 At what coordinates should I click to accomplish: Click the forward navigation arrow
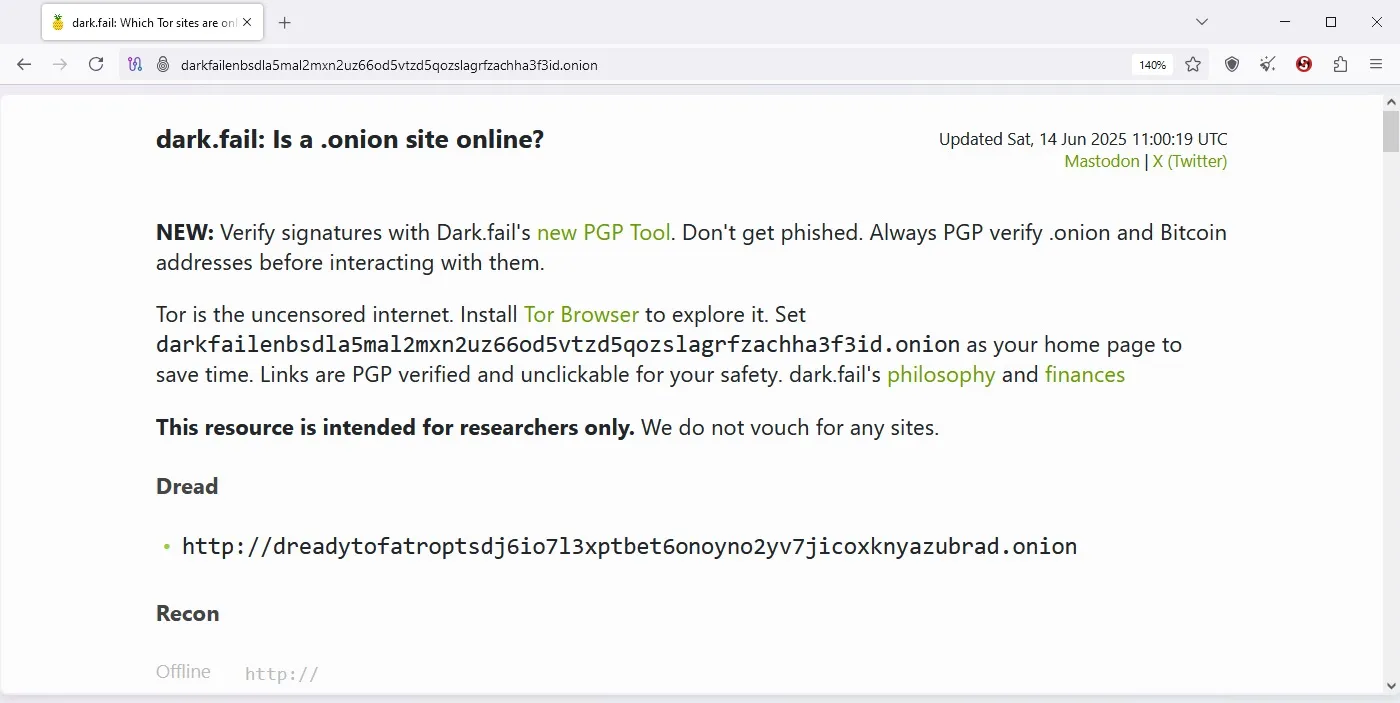click(x=60, y=64)
